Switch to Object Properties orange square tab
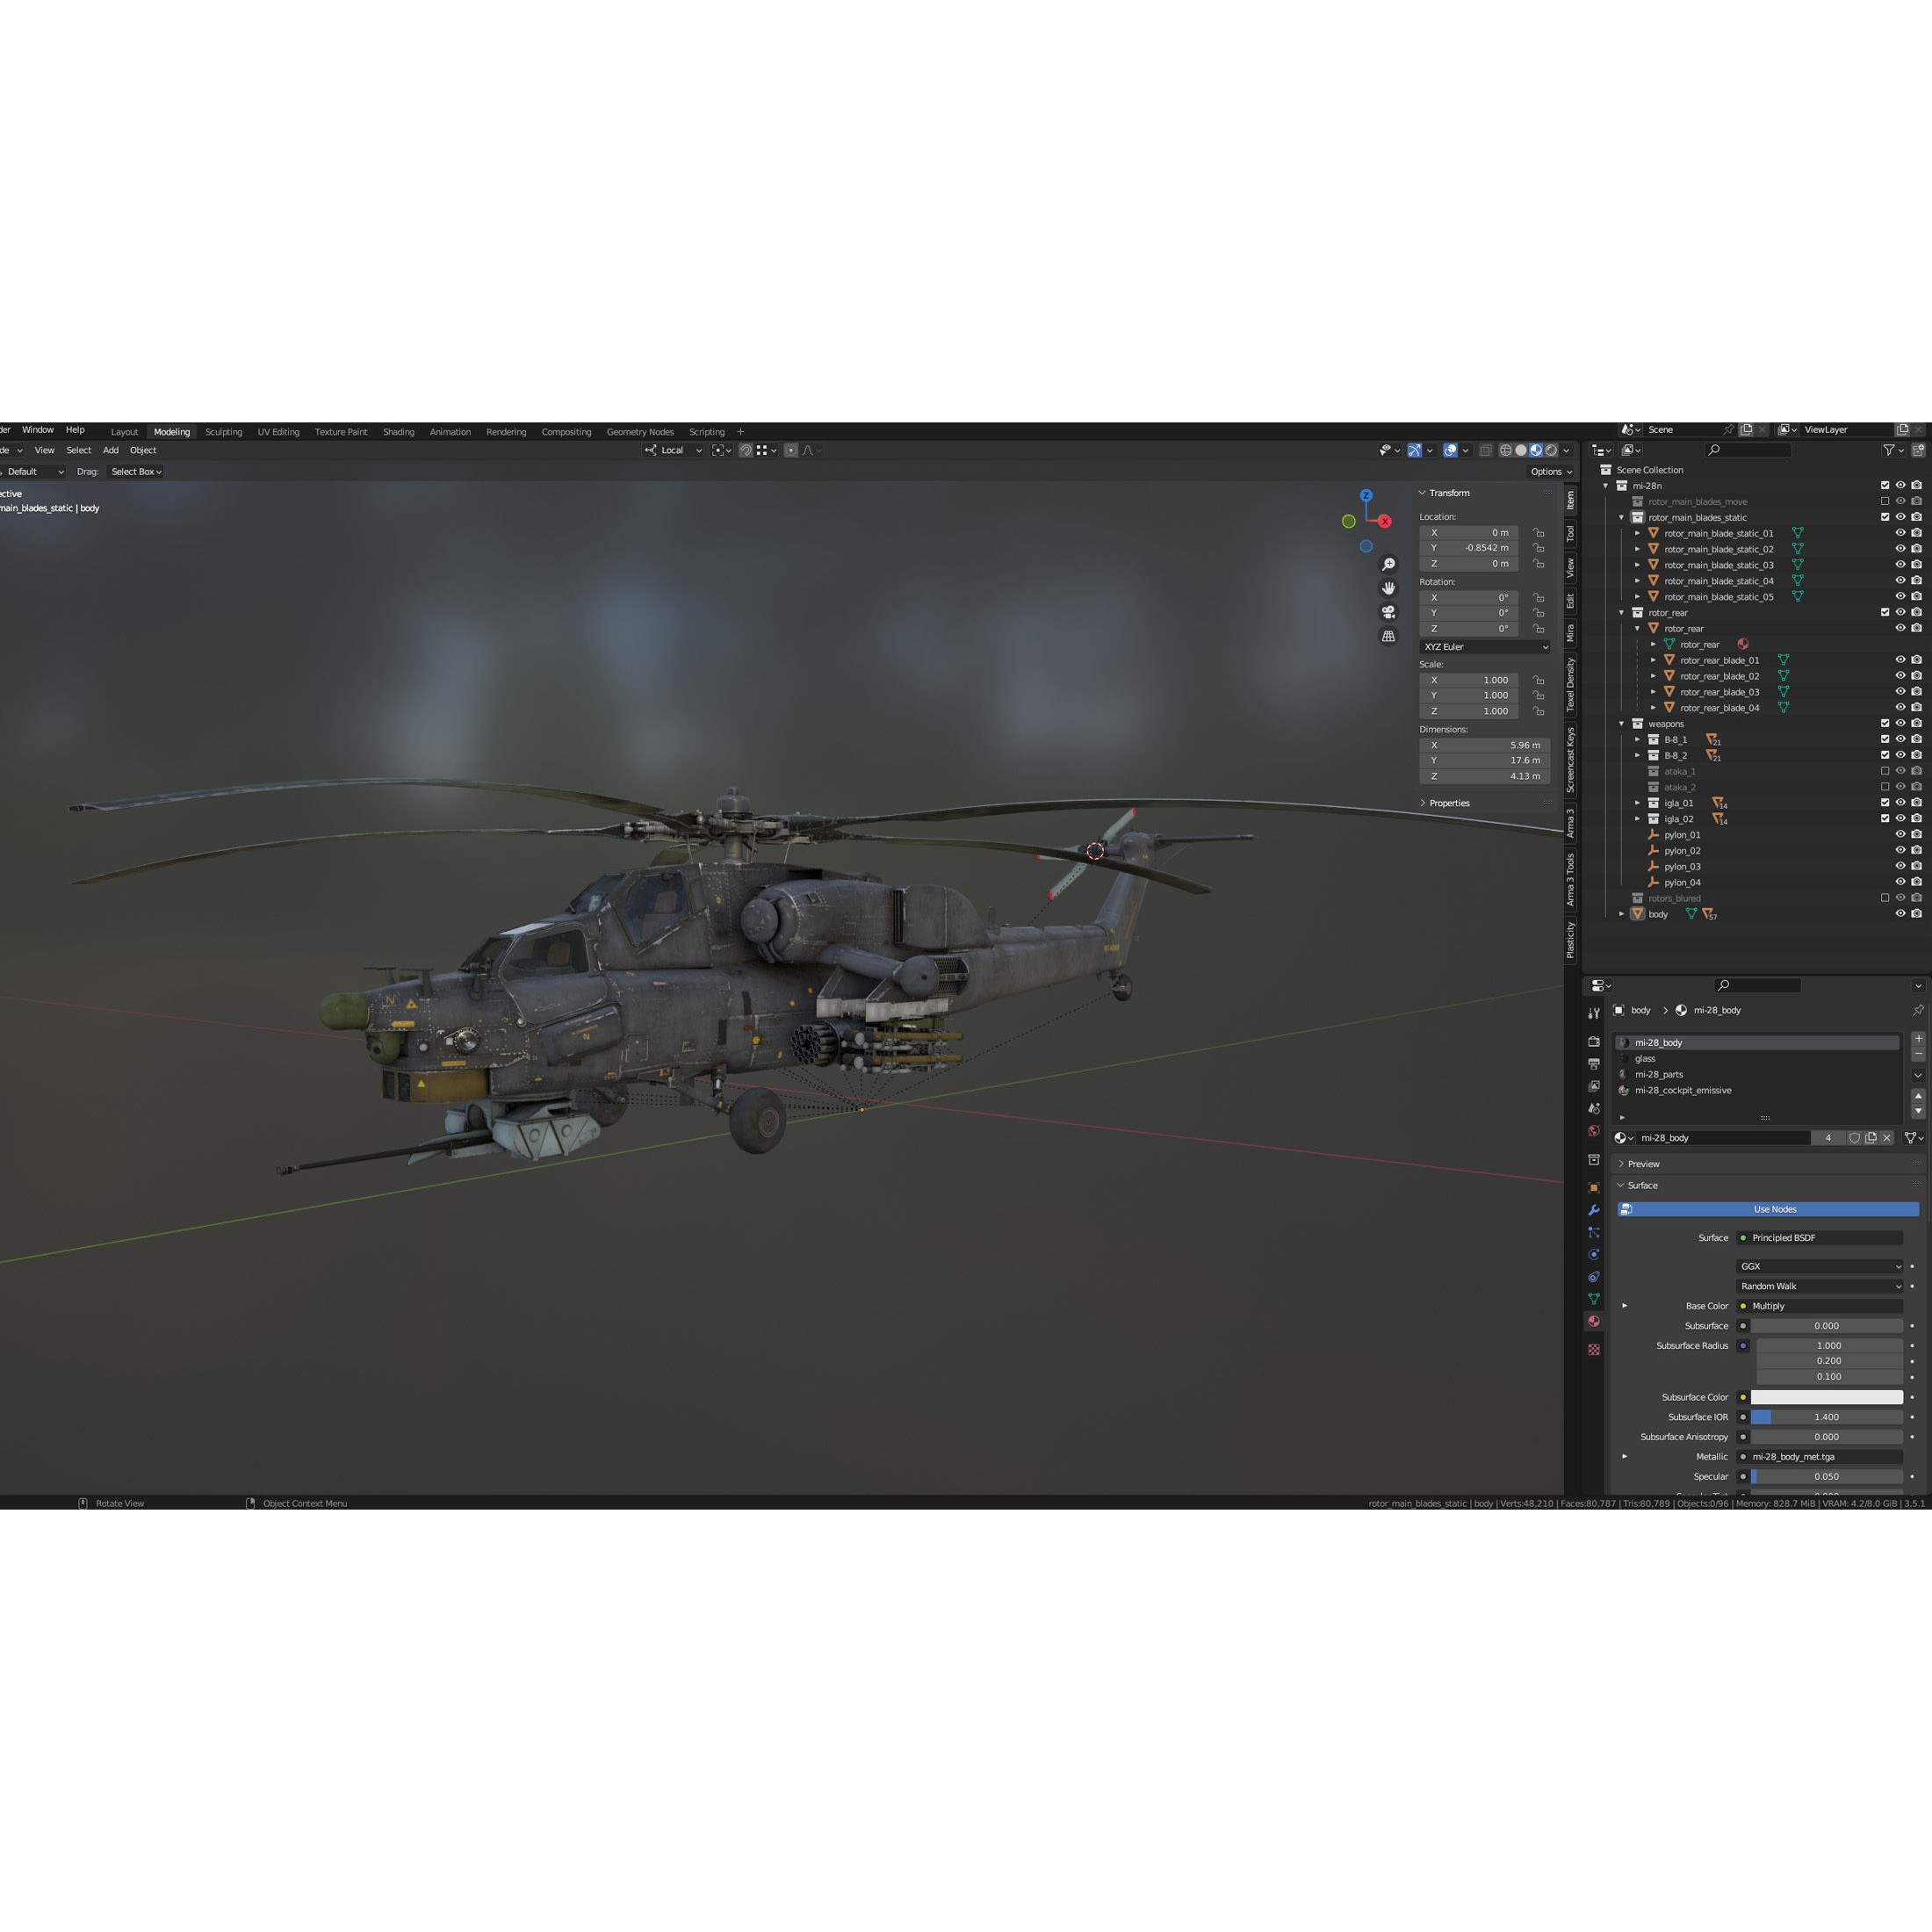 click(x=1594, y=1187)
